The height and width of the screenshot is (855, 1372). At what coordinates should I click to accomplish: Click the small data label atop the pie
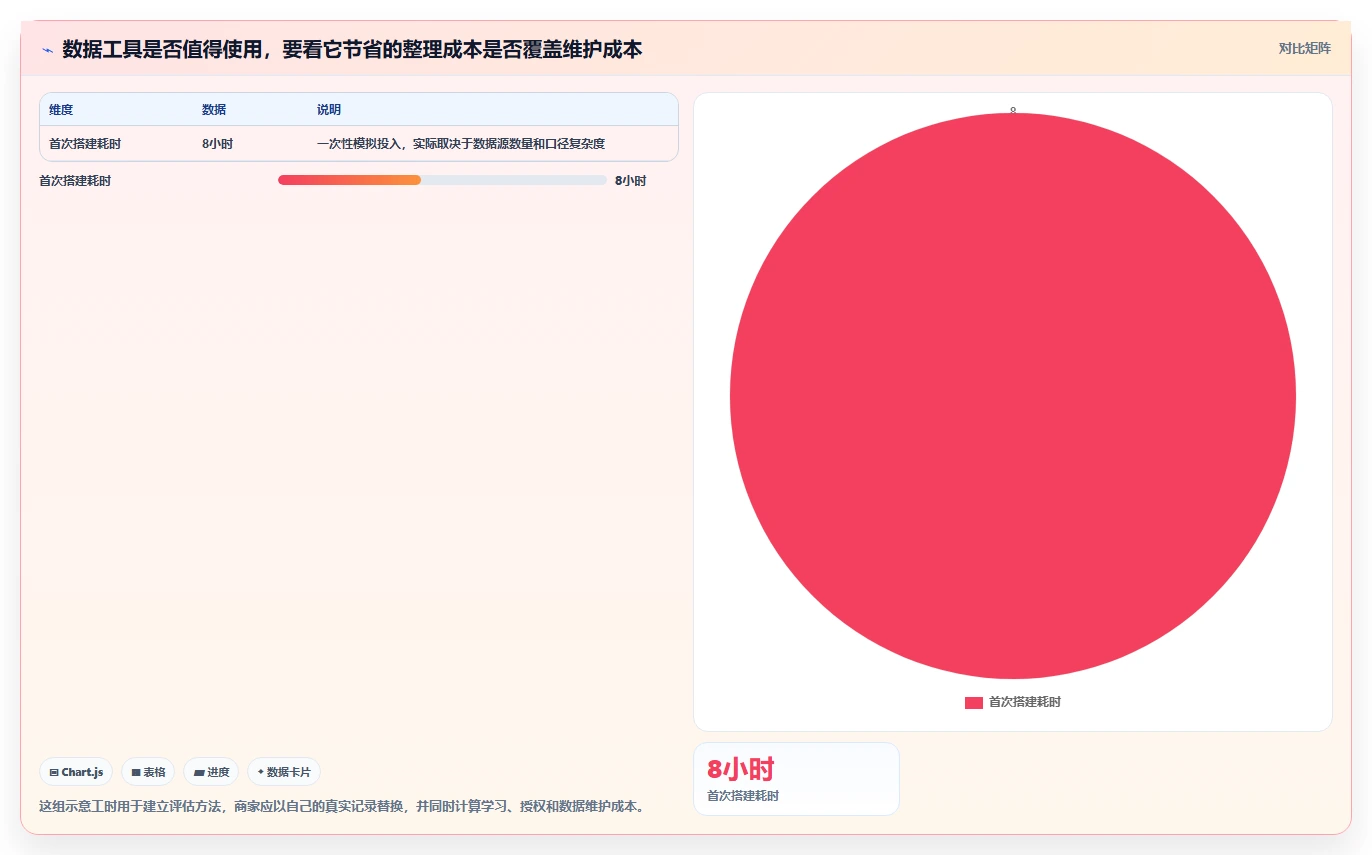pos(1013,109)
